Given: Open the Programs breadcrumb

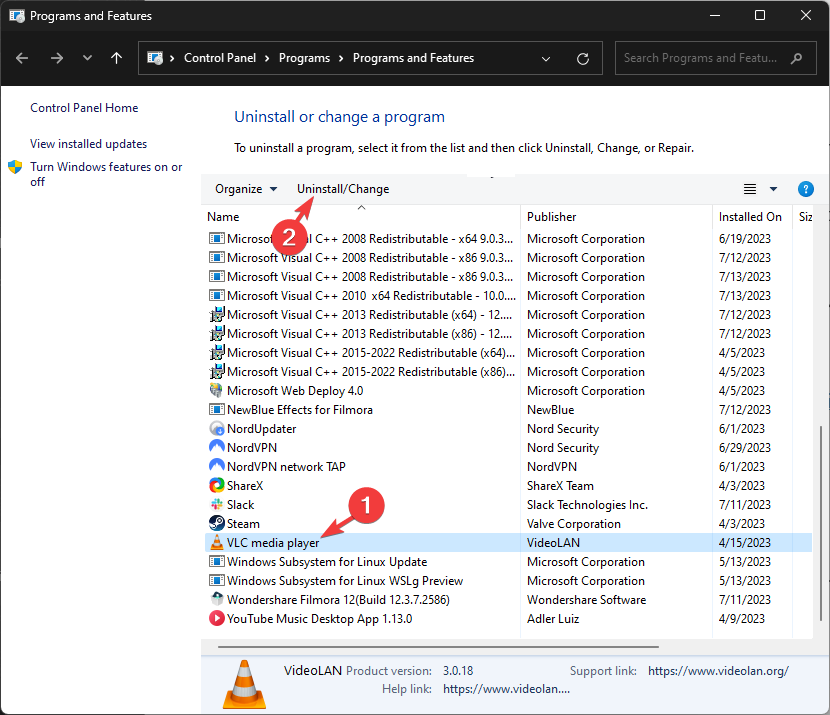Looking at the screenshot, I should point(304,58).
